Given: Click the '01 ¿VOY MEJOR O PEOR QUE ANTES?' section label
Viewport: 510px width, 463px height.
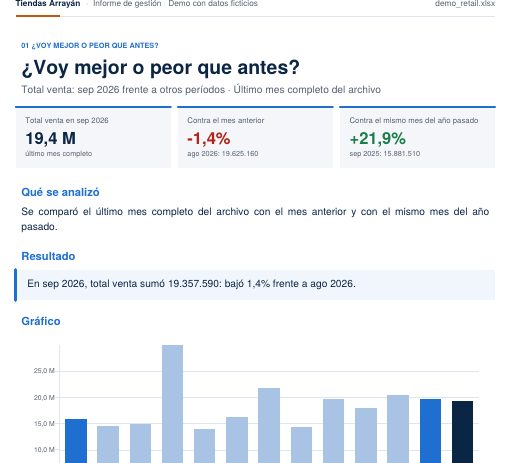Looking at the screenshot, I should (x=90, y=46).
